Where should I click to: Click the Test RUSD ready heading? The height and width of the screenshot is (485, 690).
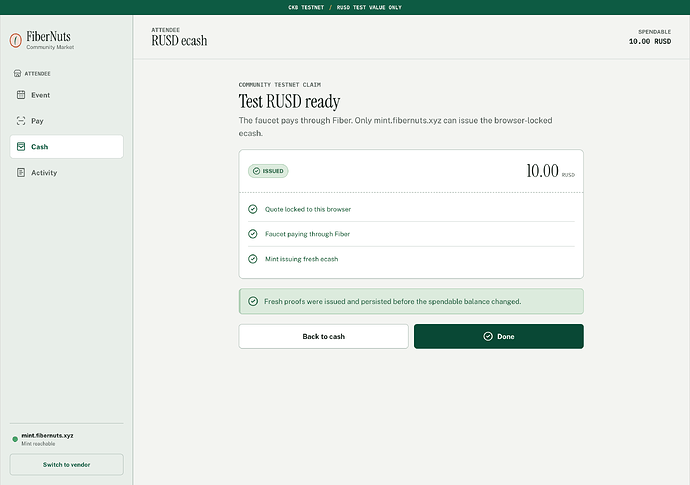(x=289, y=102)
